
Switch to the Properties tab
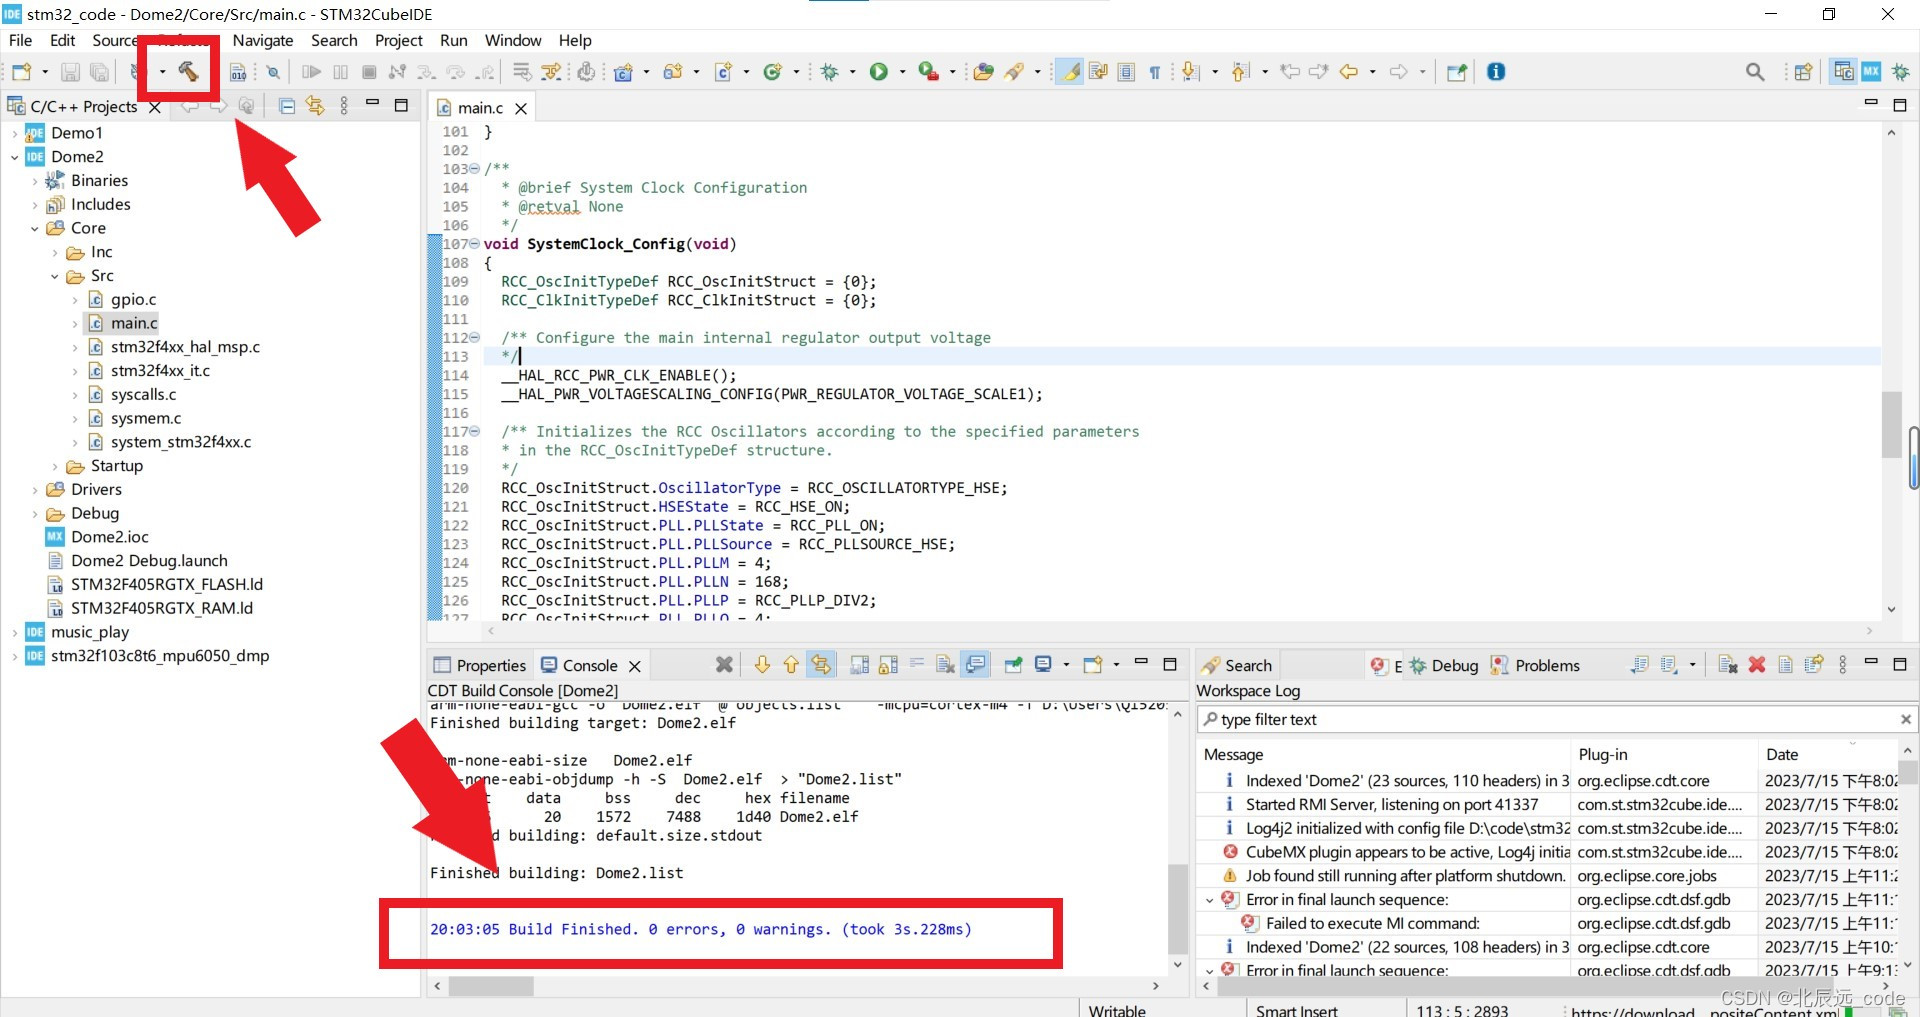tap(480, 665)
